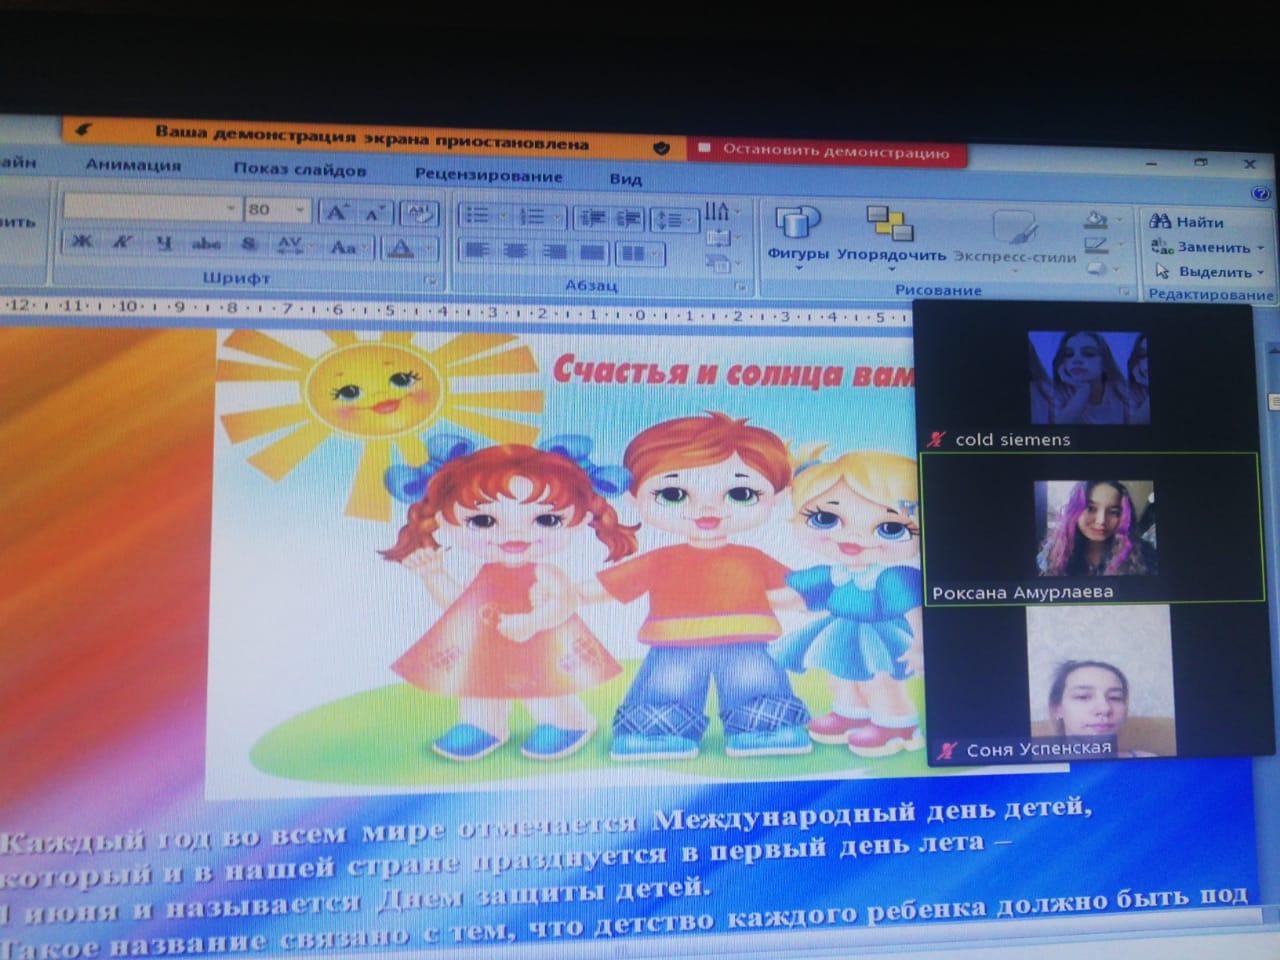This screenshot has width=1280, height=960.
Task: Toggle italic (К) formatting
Action: click(123, 242)
